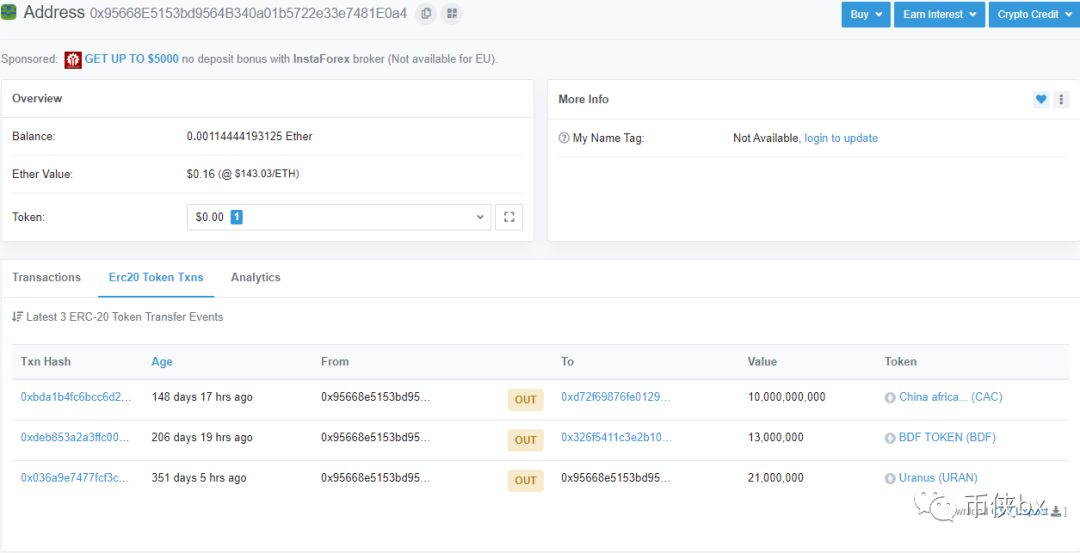Expand token holdings fullscreen icon
This screenshot has height=553, width=1080.
509,217
